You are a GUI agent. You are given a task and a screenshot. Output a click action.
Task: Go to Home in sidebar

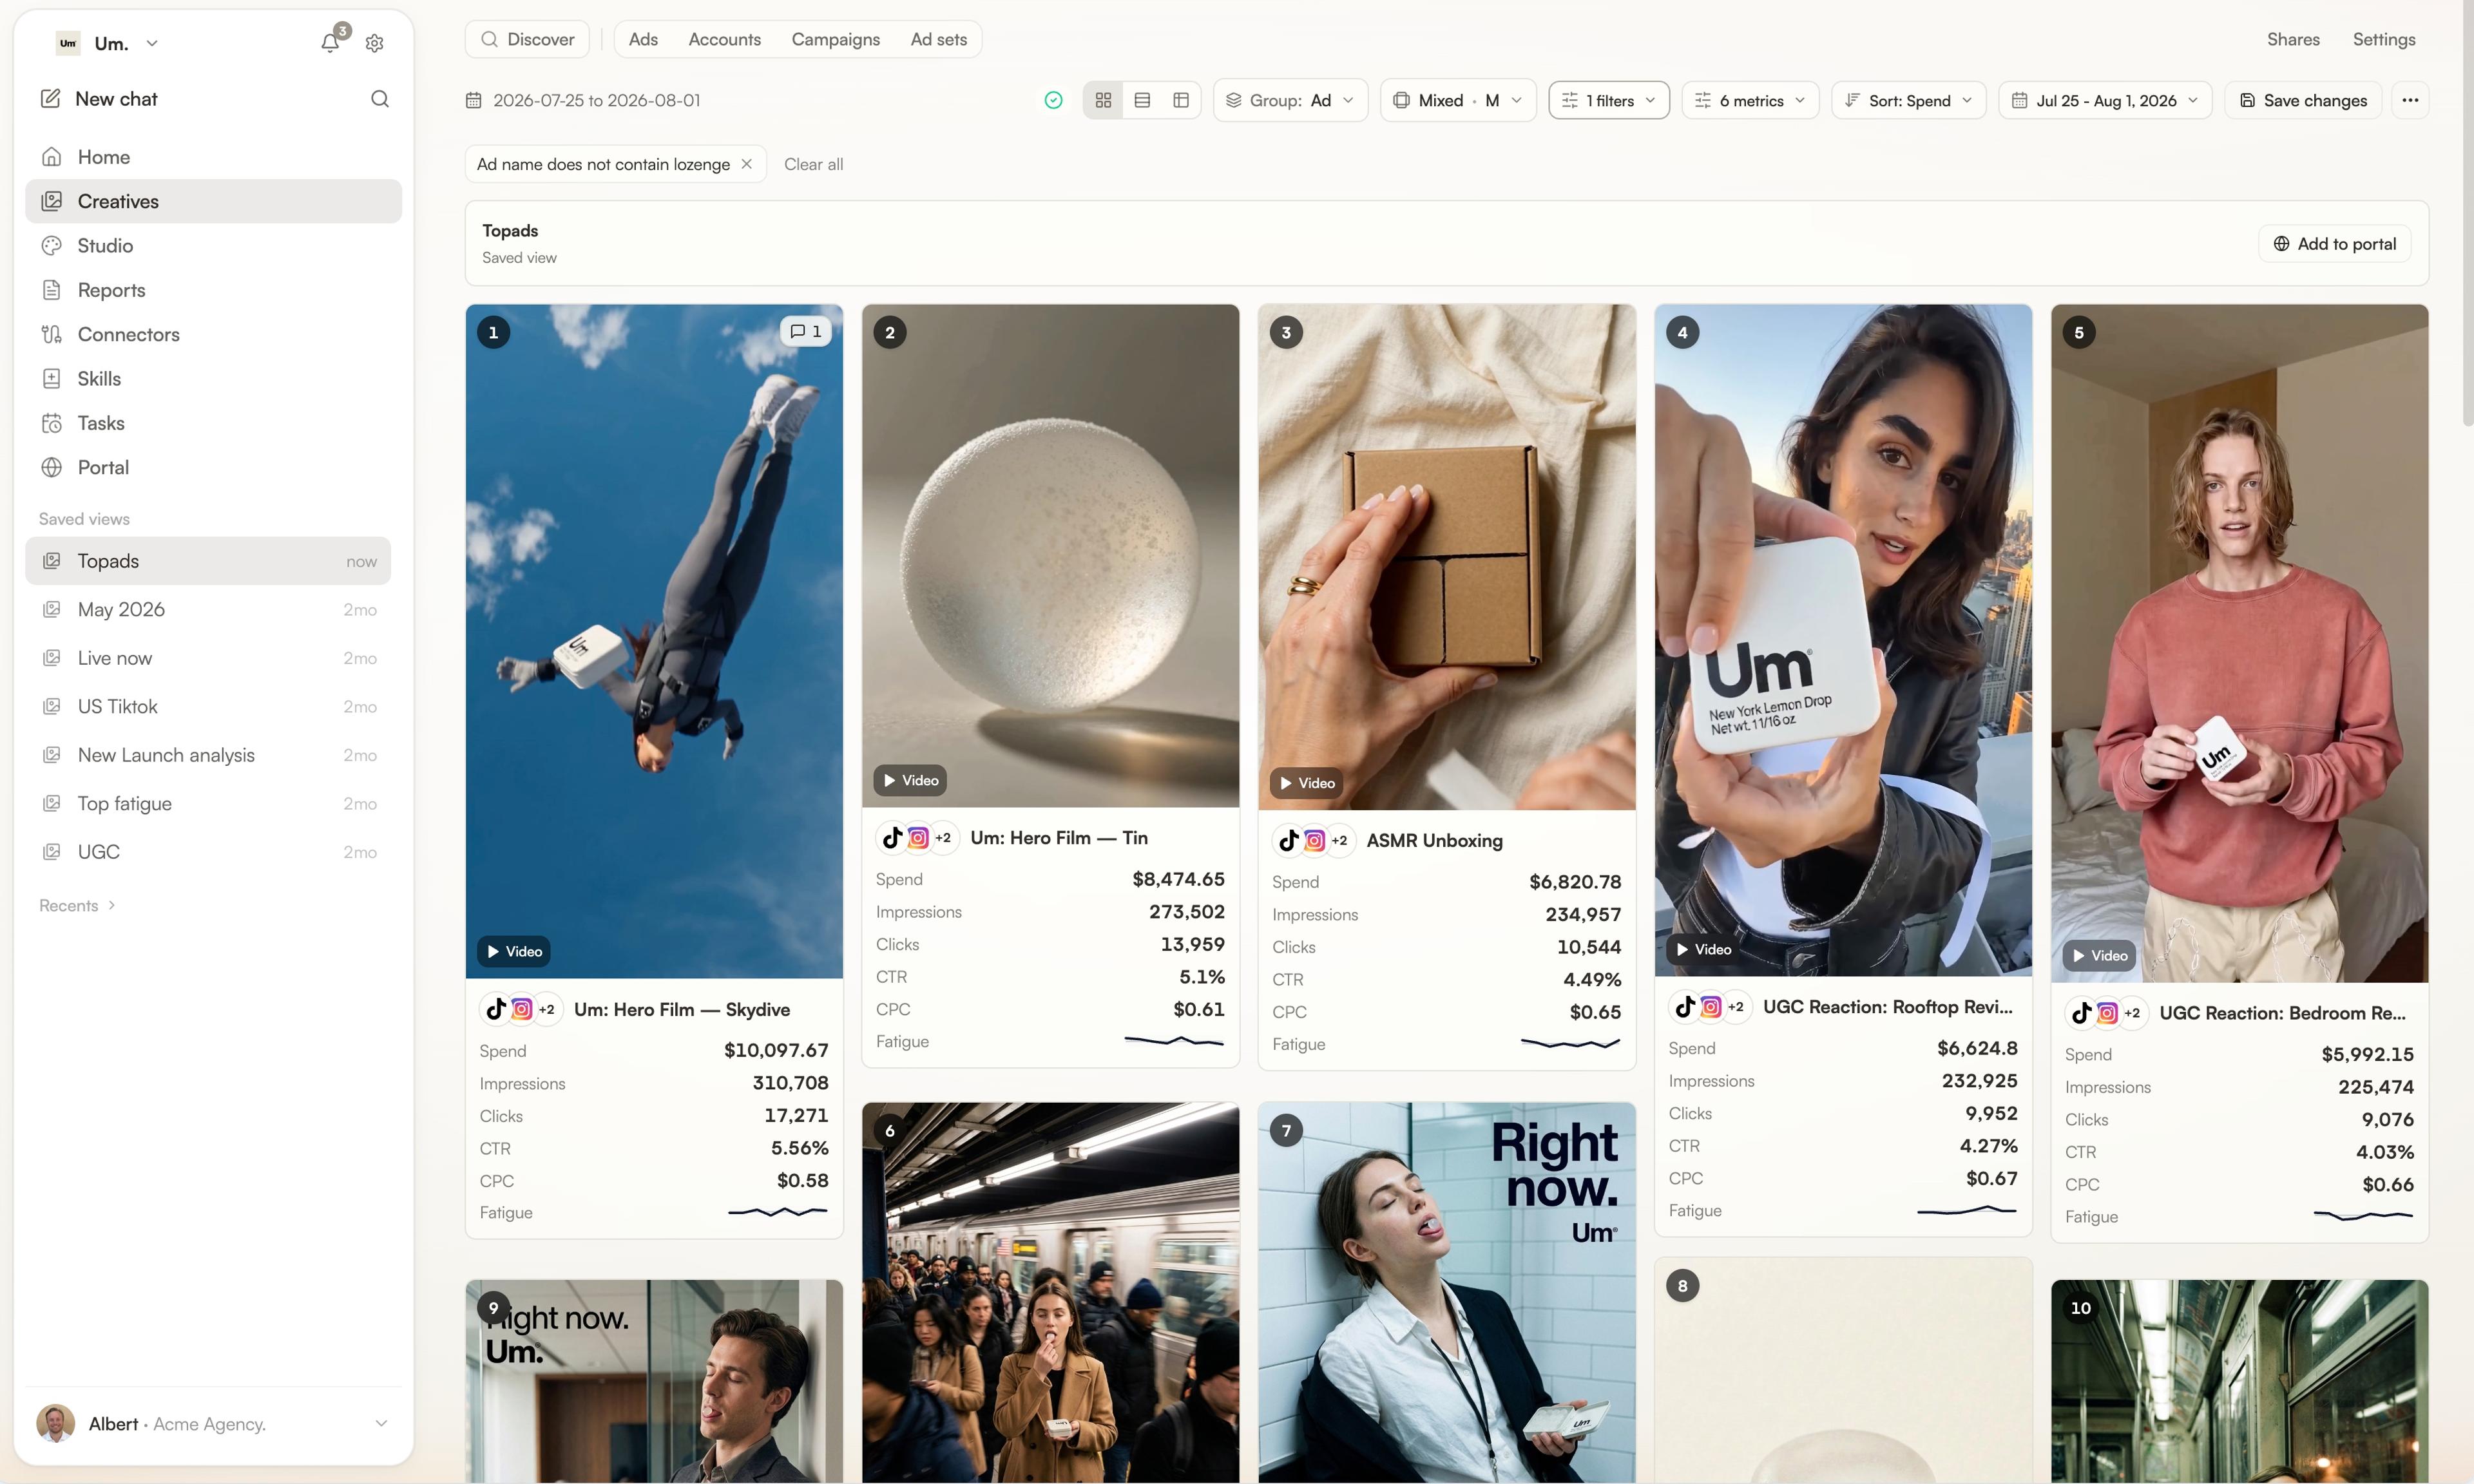click(x=214, y=157)
